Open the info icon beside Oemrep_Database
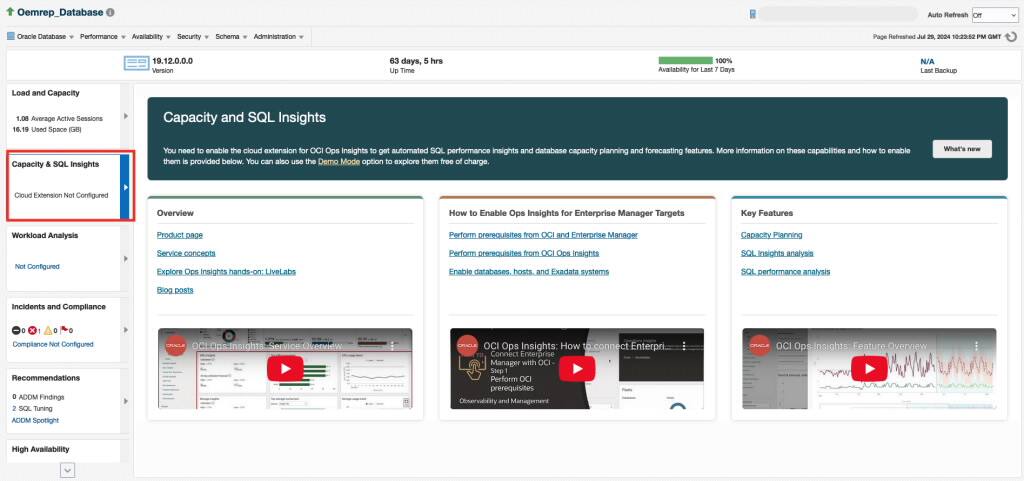This screenshot has height=481, width=1024. [110, 12]
